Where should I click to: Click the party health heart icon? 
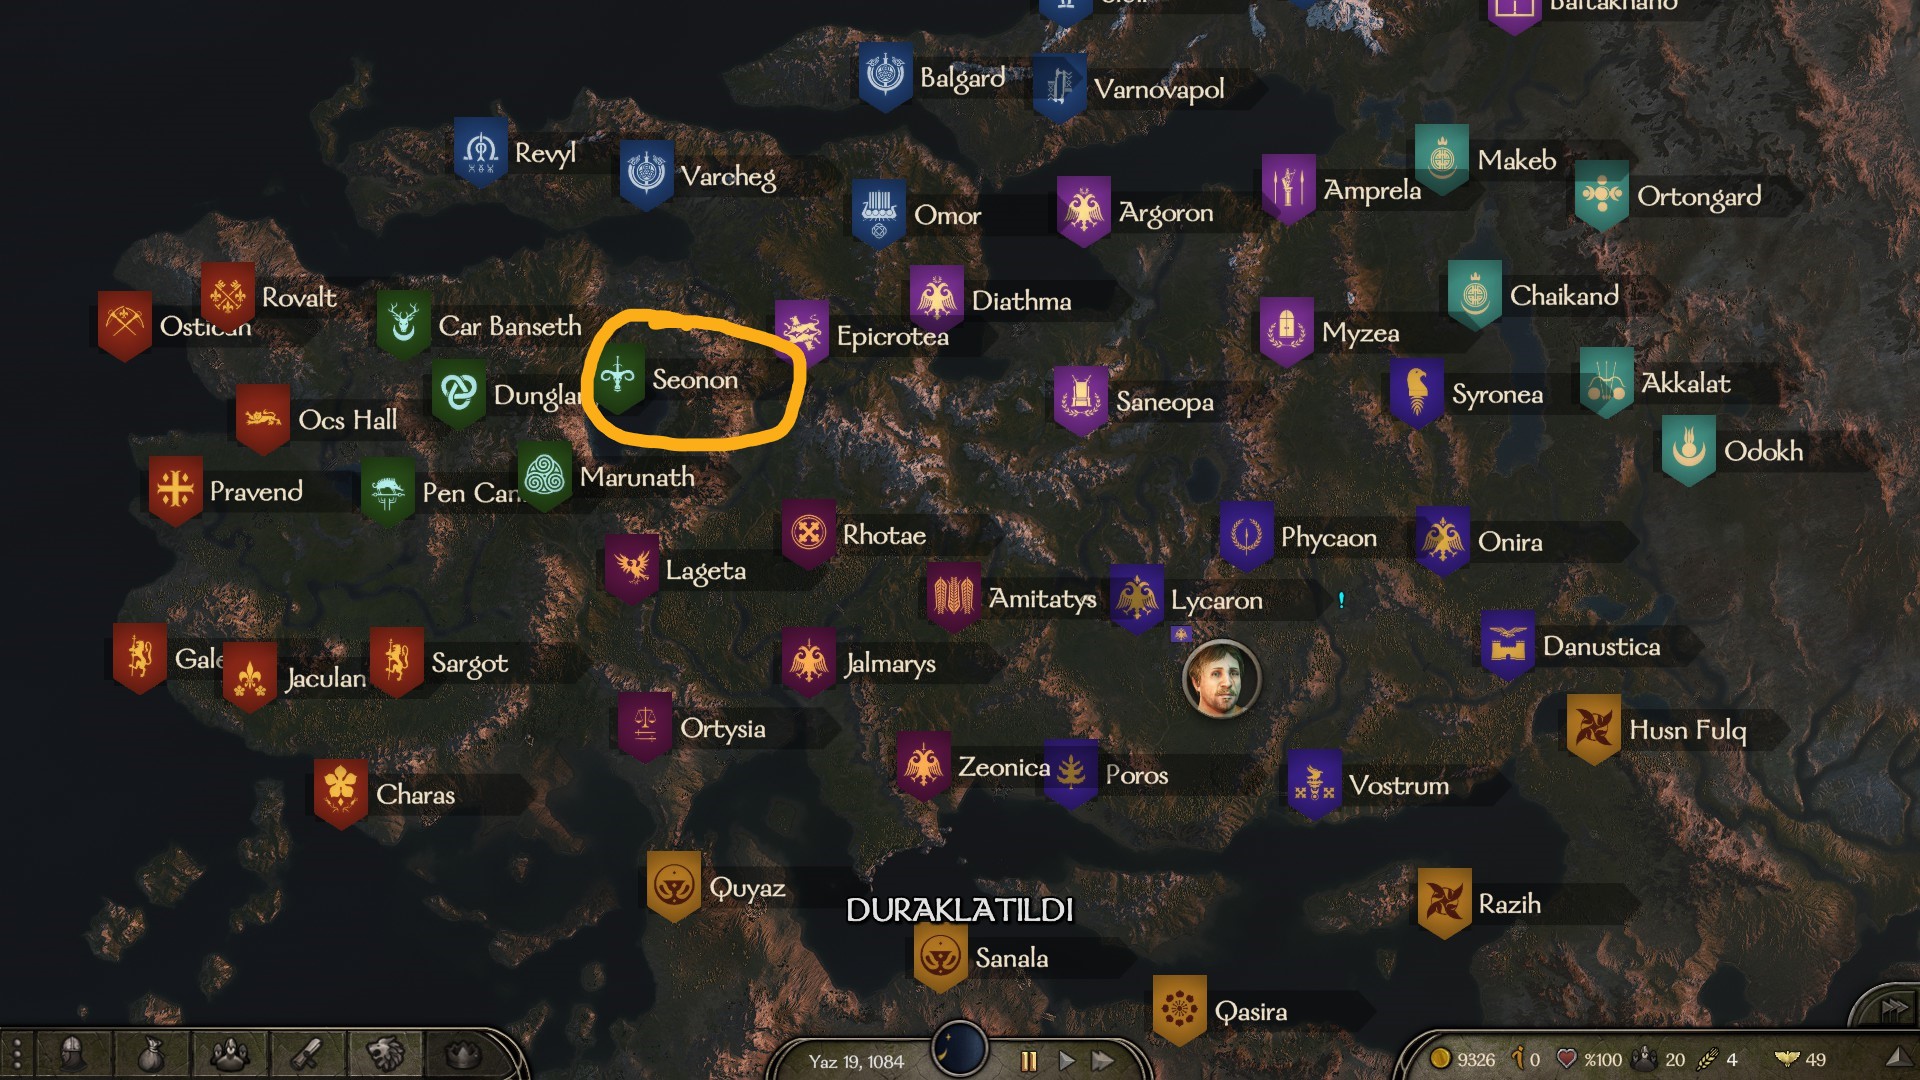click(1567, 1058)
